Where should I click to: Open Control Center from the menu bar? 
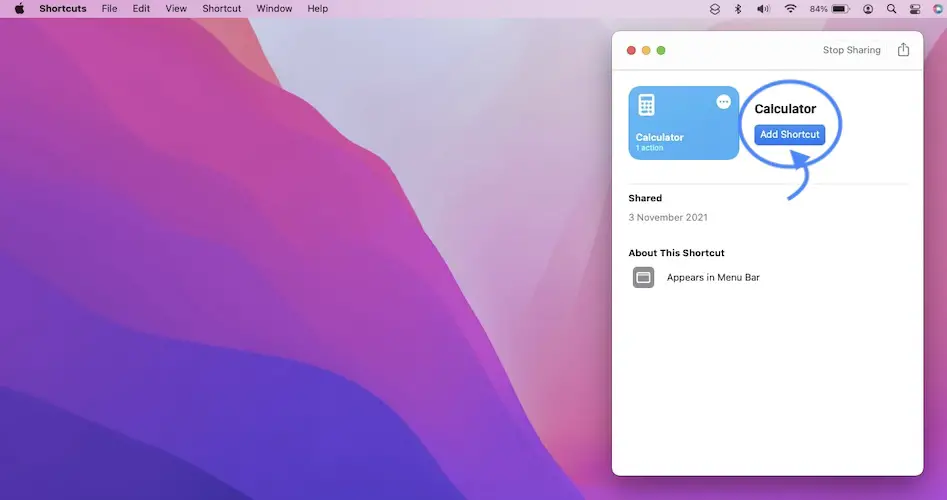point(914,9)
